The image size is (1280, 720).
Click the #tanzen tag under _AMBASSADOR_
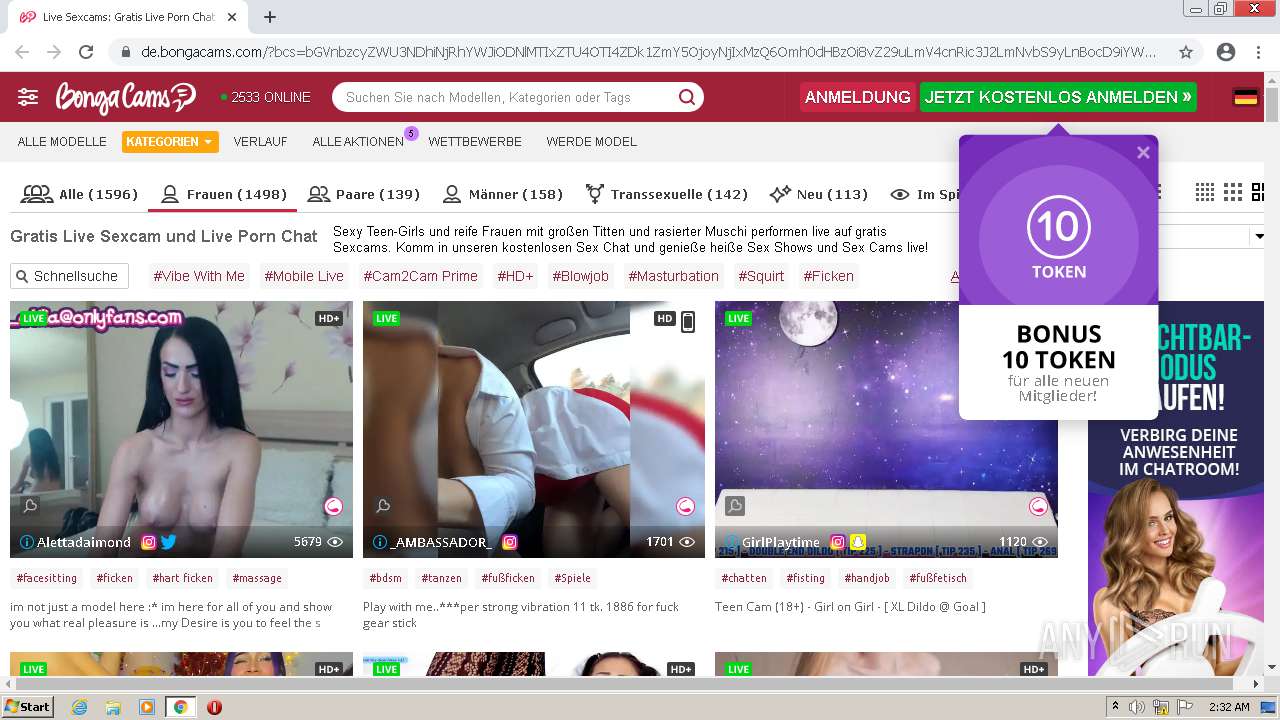pos(441,578)
